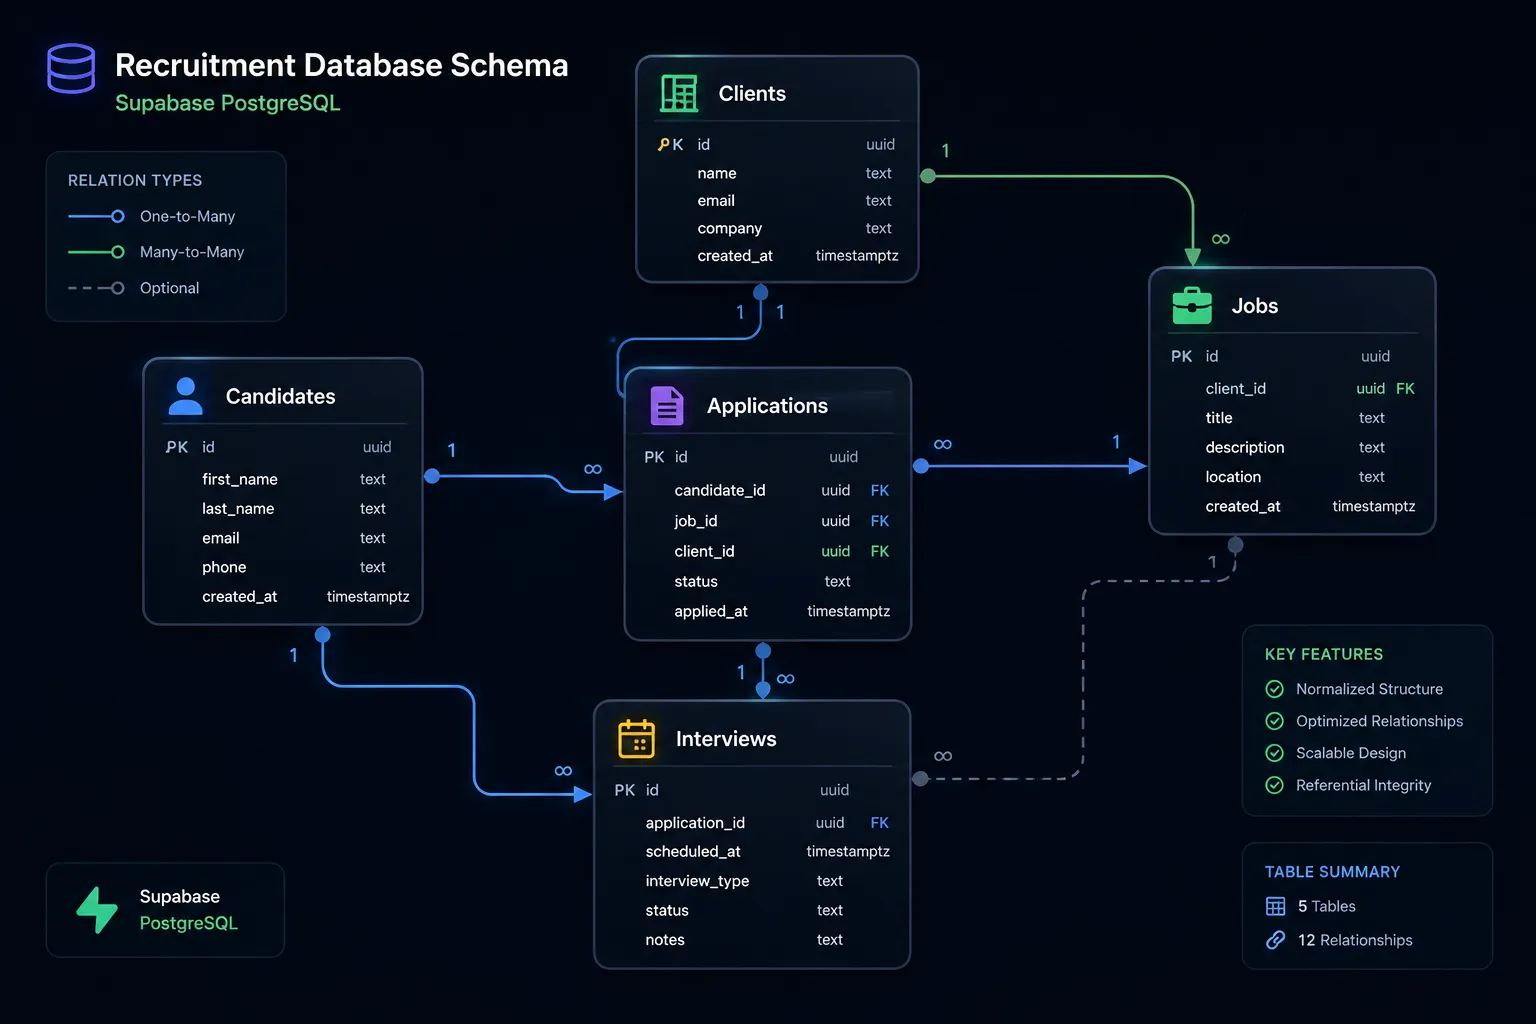Image resolution: width=1536 pixels, height=1024 pixels.
Task: Click the Supabase lightning bolt logo
Action: [98, 910]
